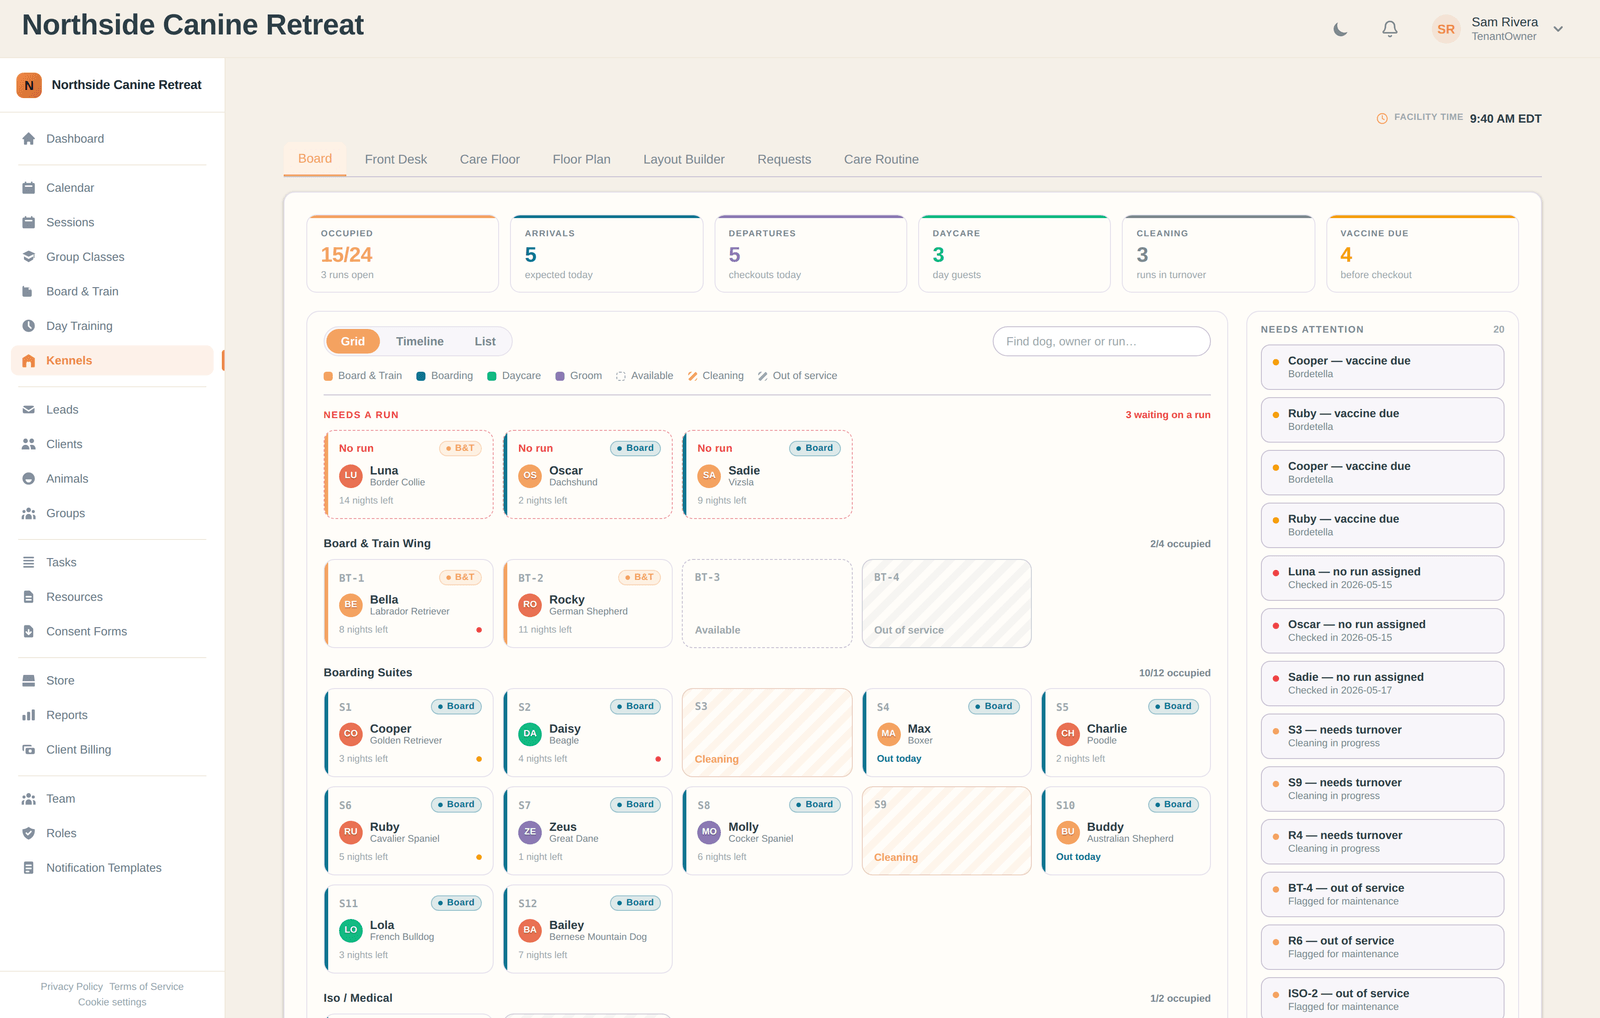1600x1018 pixels.
Task: Click the Leads envelope icon
Action: click(28, 410)
